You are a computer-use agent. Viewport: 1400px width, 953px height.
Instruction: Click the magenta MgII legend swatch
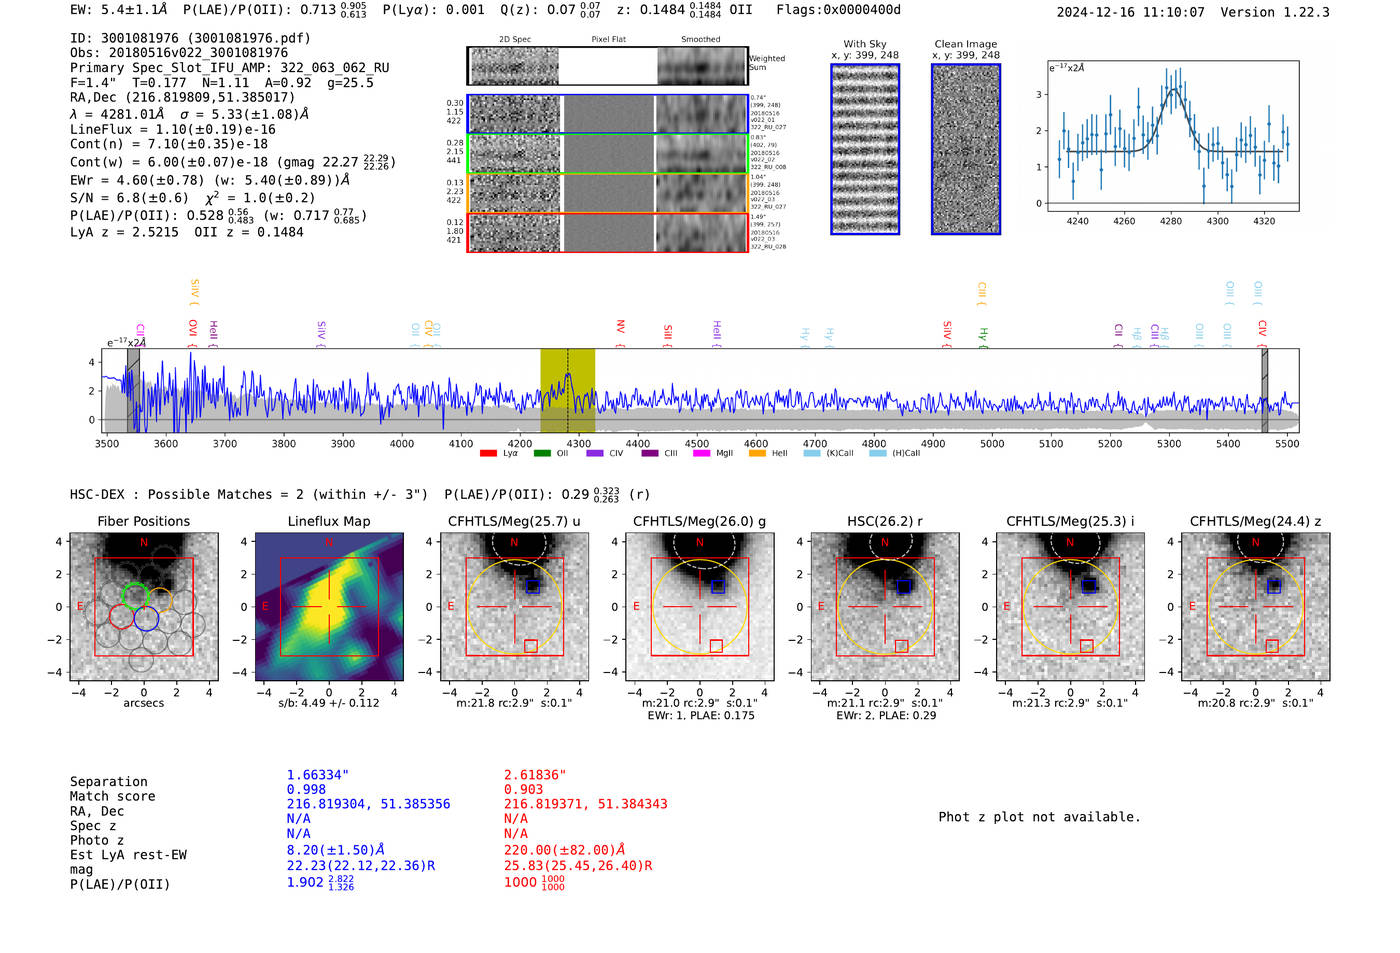[x=700, y=453]
